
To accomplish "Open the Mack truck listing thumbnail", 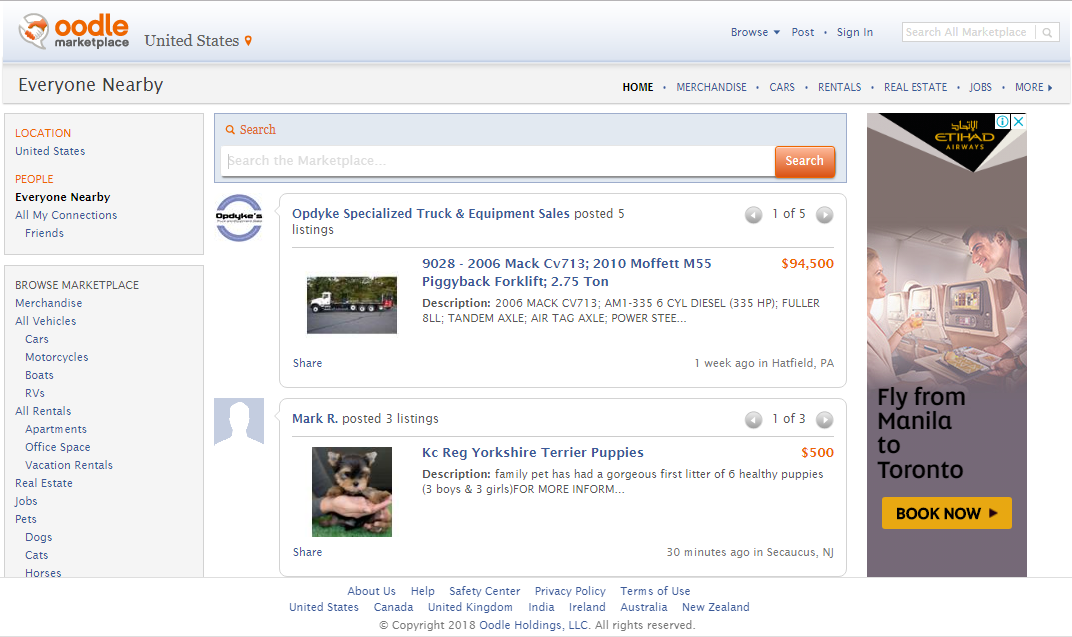I will (351, 305).
